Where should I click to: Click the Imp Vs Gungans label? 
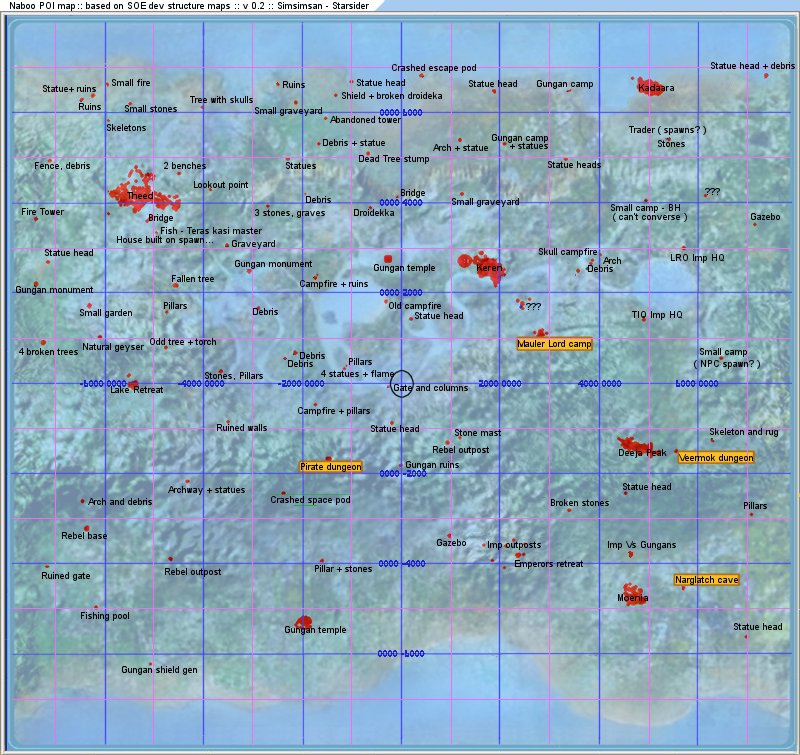click(x=641, y=545)
